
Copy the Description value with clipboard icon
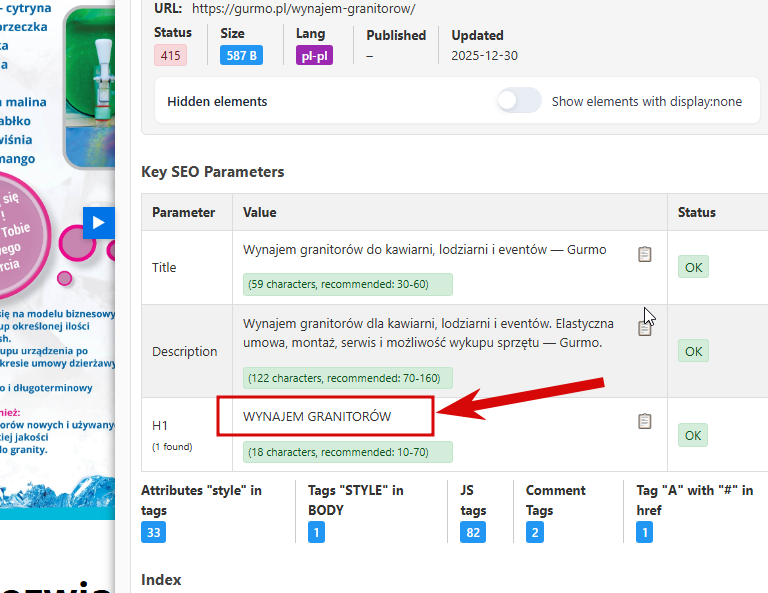(645, 328)
